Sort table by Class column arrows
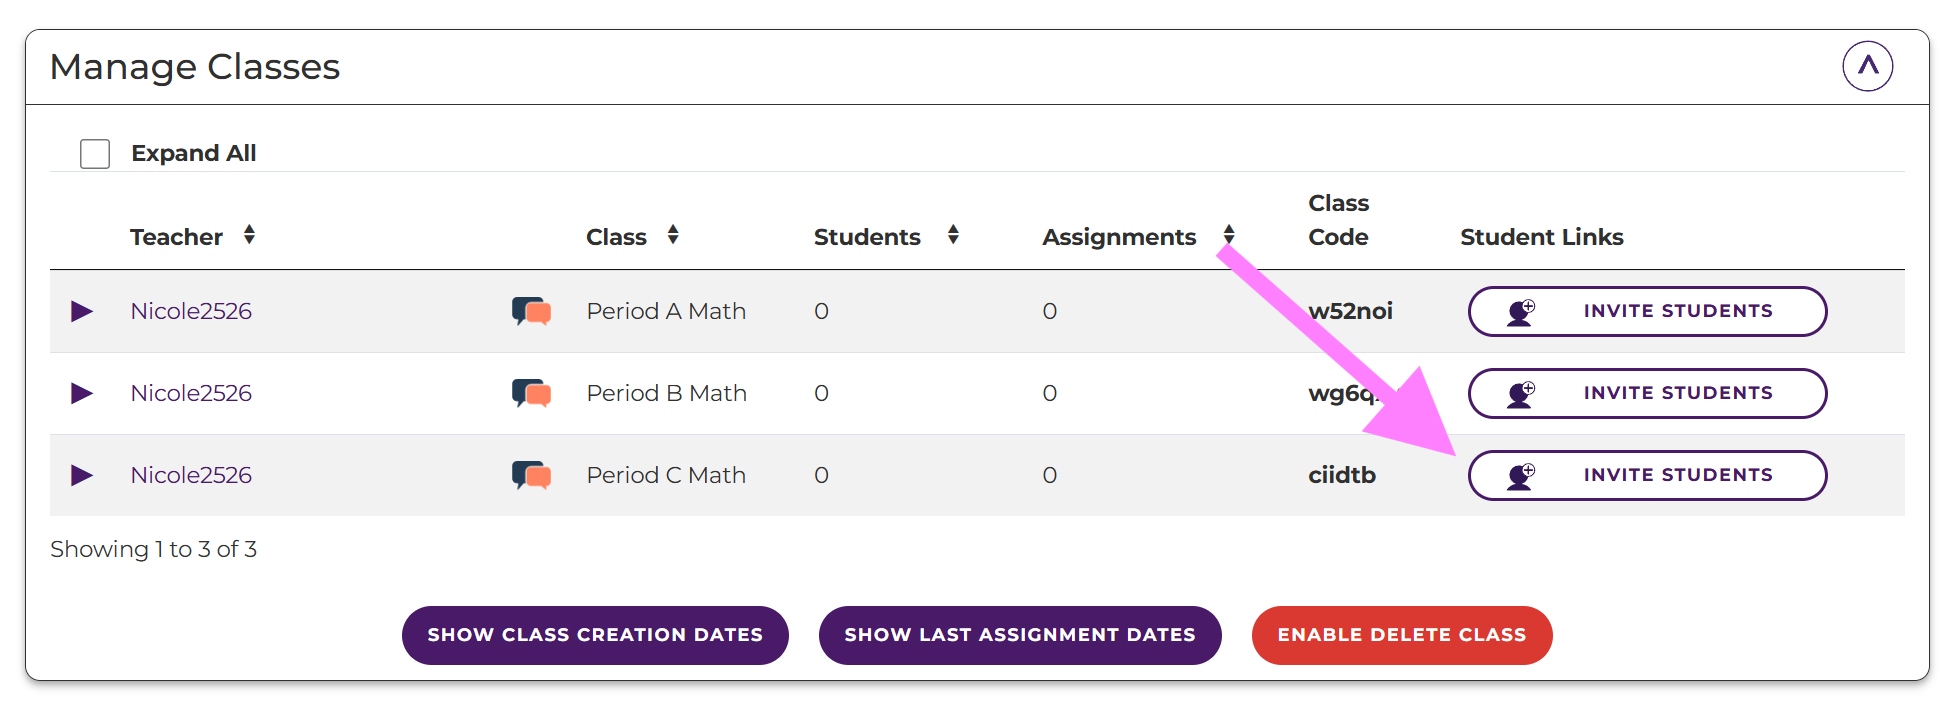Image resolution: width=1952 pixels, height=721 pixels. [673, 235]
